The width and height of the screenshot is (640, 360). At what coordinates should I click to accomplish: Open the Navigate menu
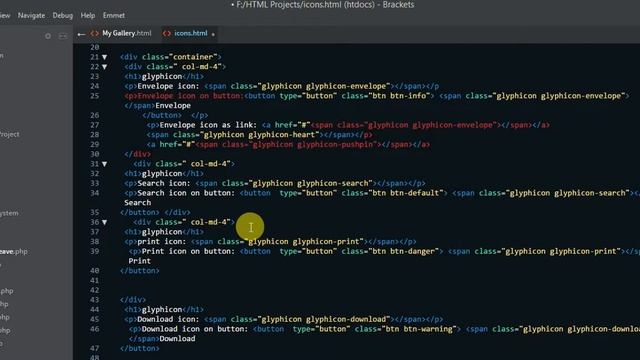tap(31, 16)
